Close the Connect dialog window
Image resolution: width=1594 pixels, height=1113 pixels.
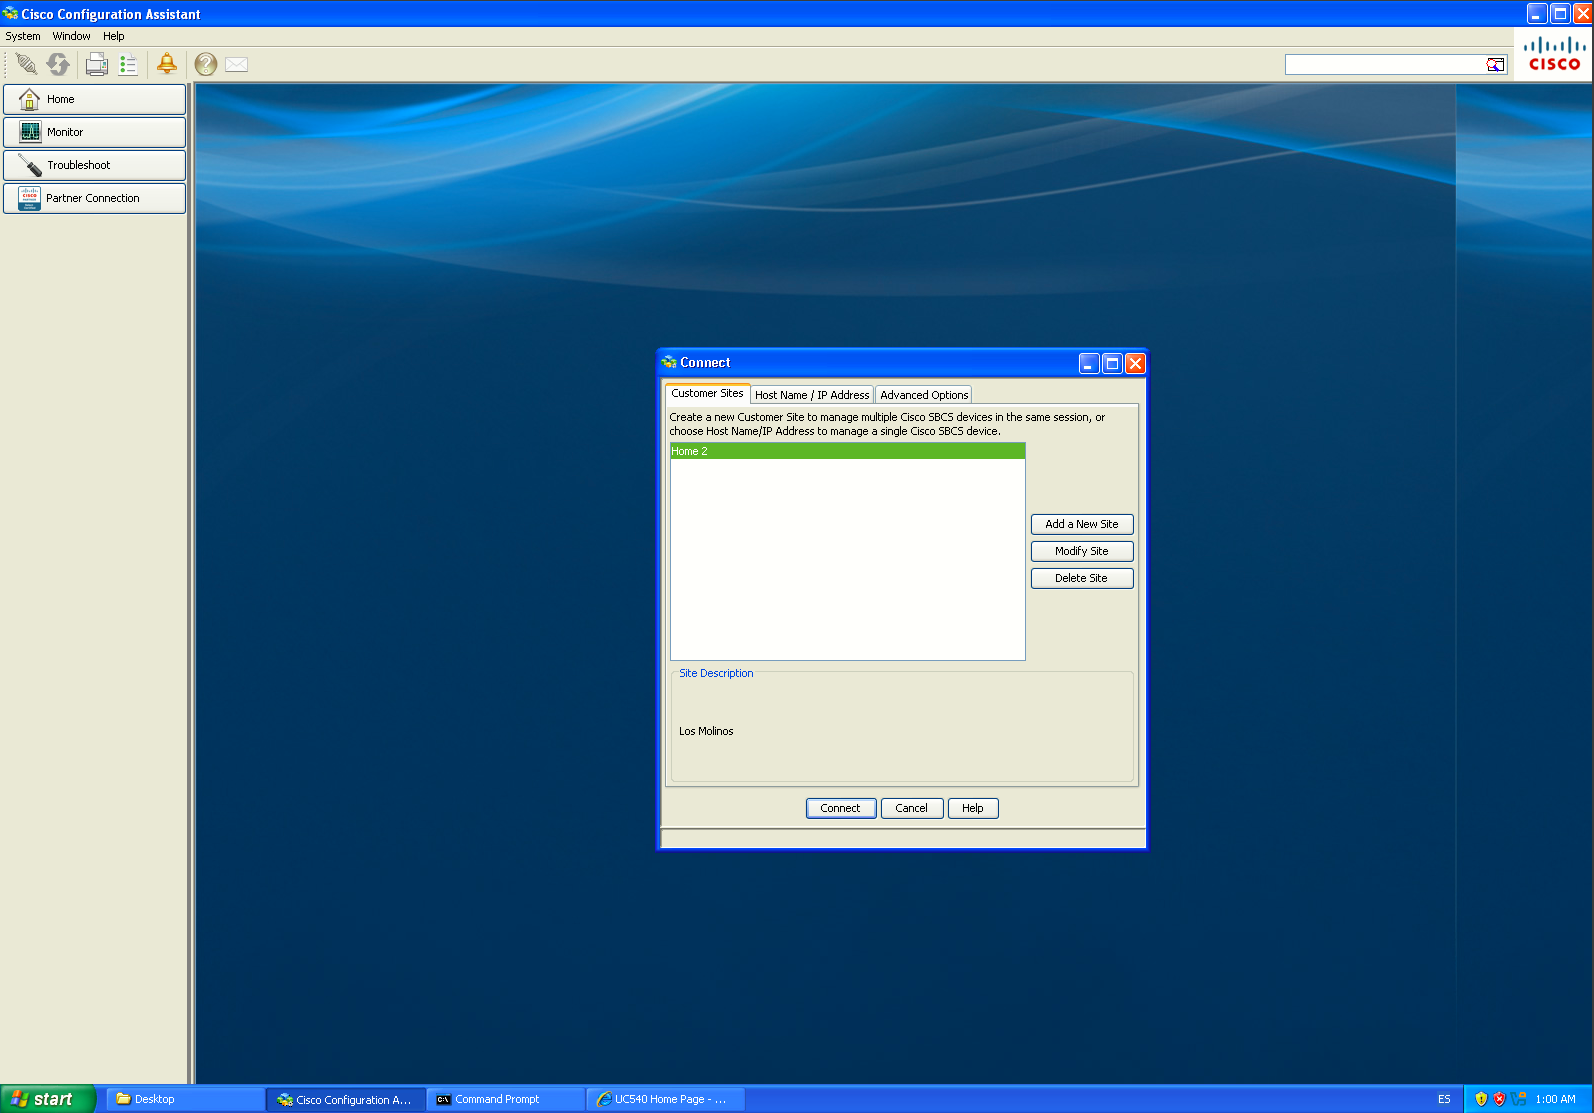[1135, 363]
